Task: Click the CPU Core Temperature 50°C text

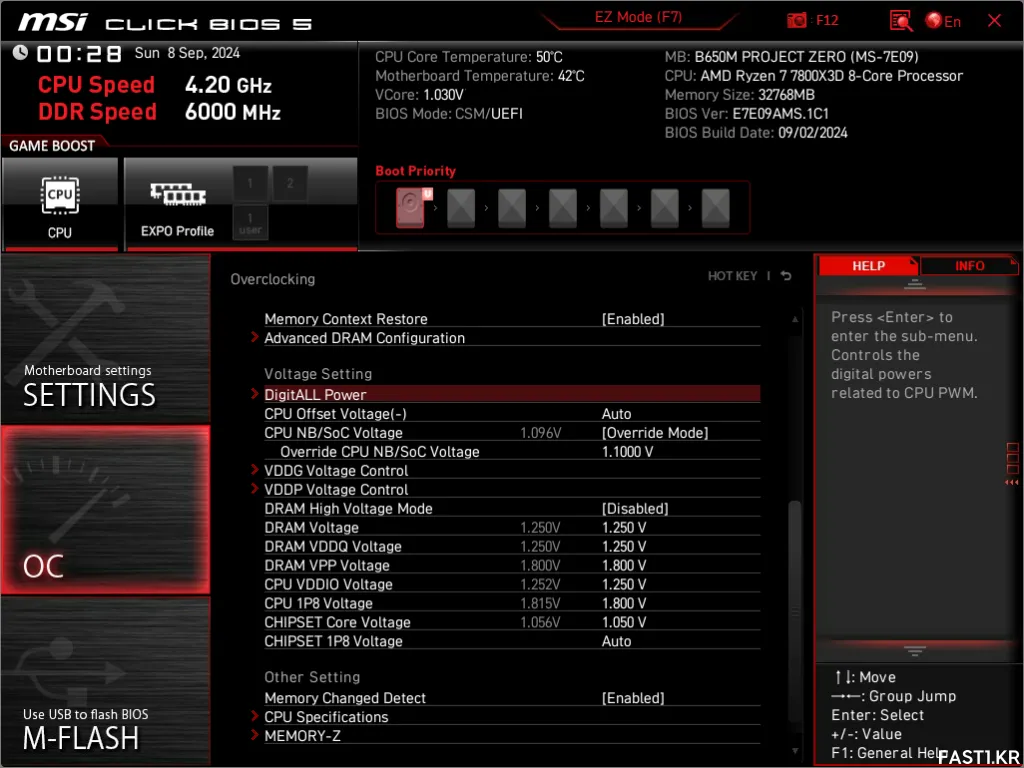Action: 469,57
